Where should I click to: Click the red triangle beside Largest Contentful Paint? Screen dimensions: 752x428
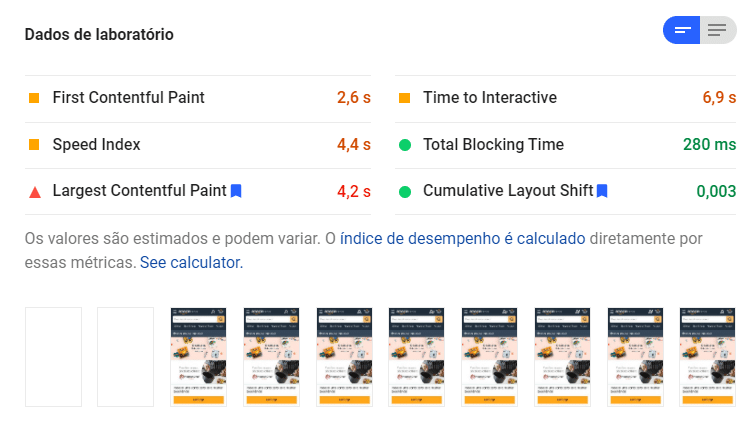pos(34,191)
